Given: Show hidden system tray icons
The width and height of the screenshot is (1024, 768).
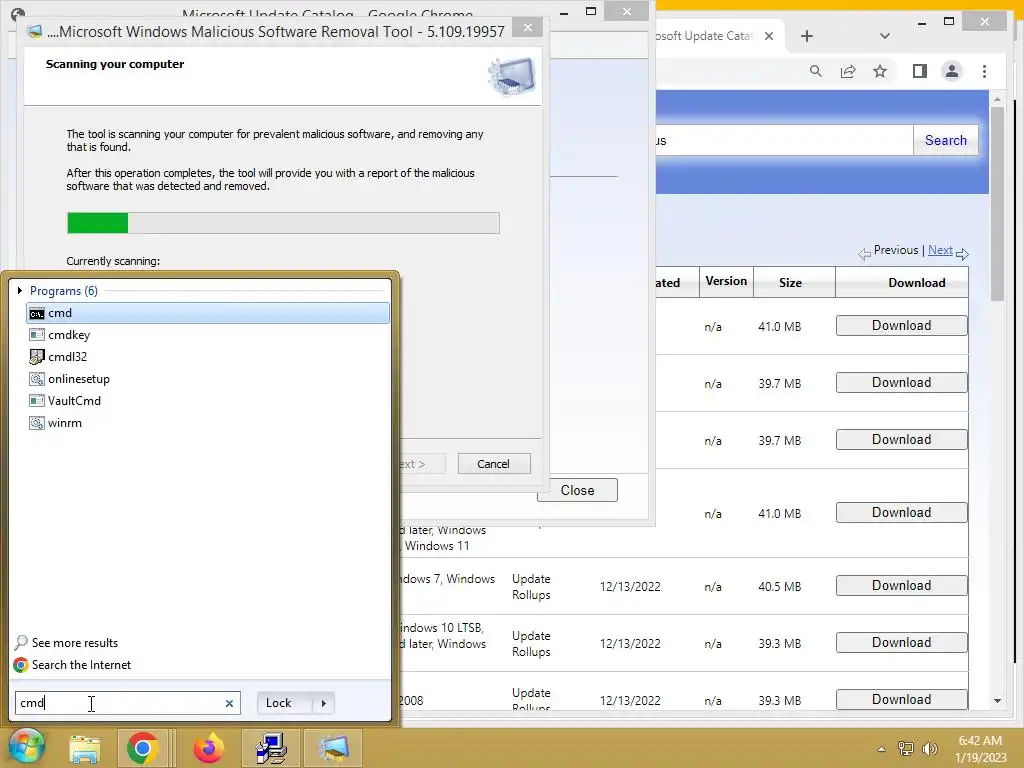Looking at the screenshot, I should point(881,749).
